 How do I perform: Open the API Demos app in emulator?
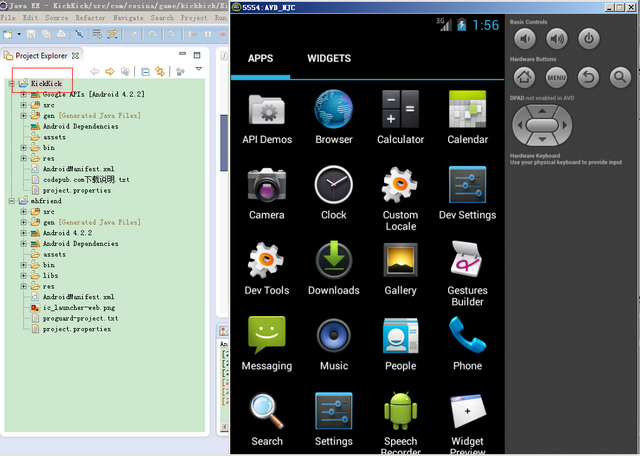(267, 118)
